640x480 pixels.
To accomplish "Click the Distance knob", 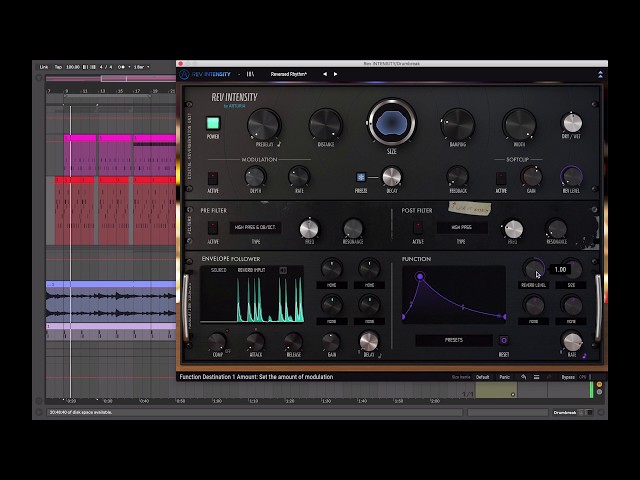I will click(x=326, y=124).
